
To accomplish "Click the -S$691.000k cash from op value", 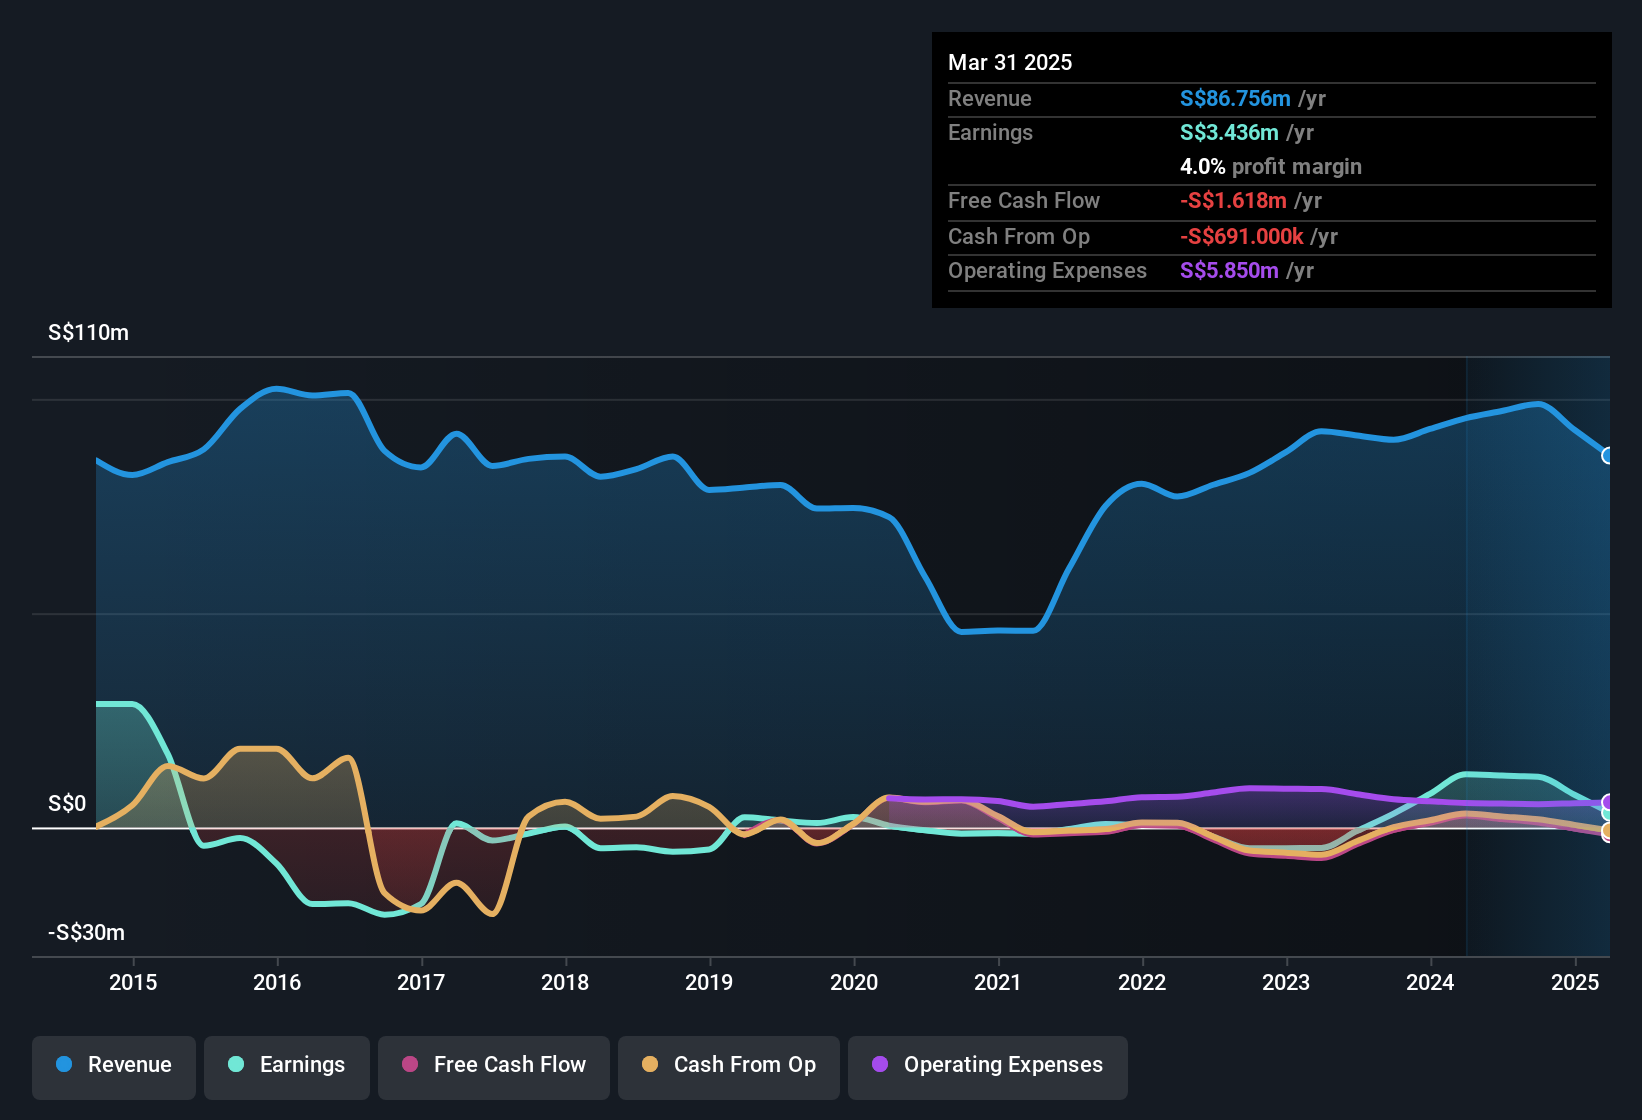I will click(1241, 236).
